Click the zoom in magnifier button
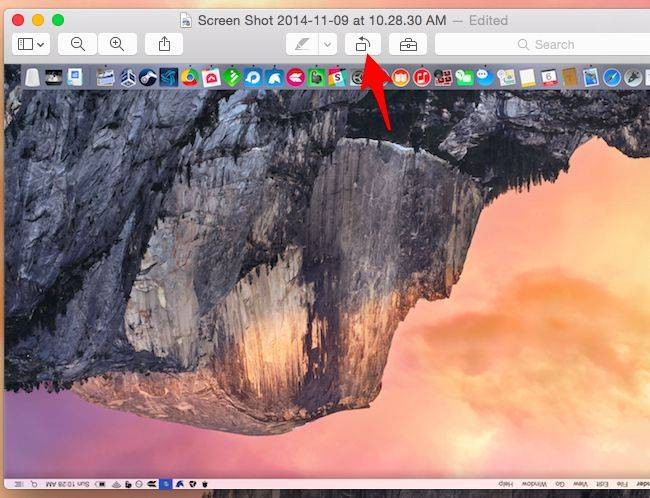Screen dimensions: 650x498 [117, 44]
